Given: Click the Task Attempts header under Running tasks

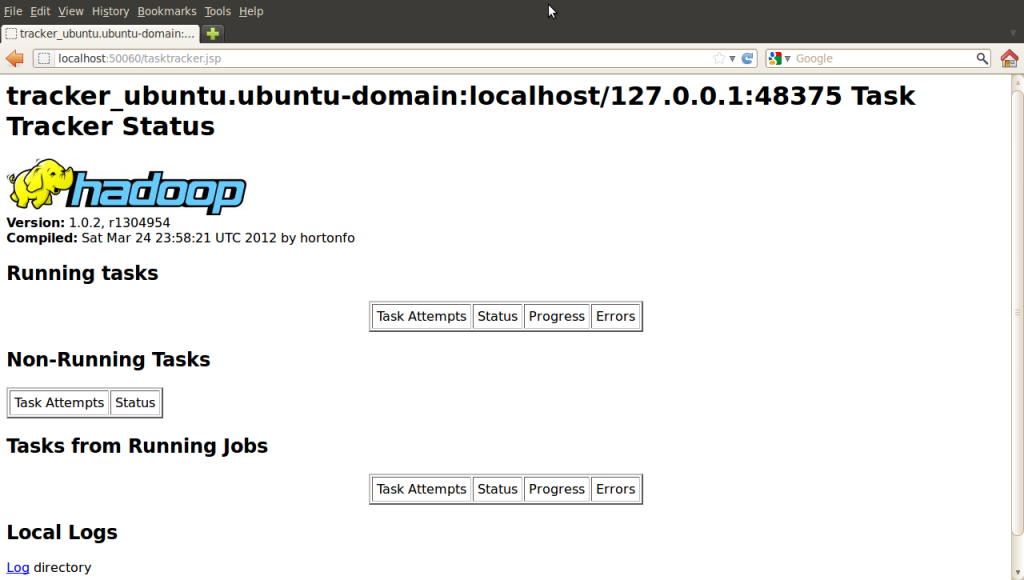Looking at the screenshot, I should tap(421, 315).
